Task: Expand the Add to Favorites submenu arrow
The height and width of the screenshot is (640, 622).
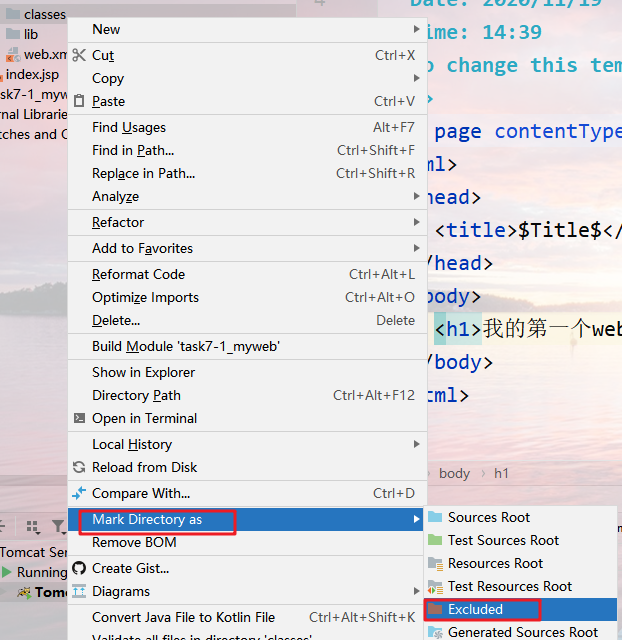Action: [416, 248]
